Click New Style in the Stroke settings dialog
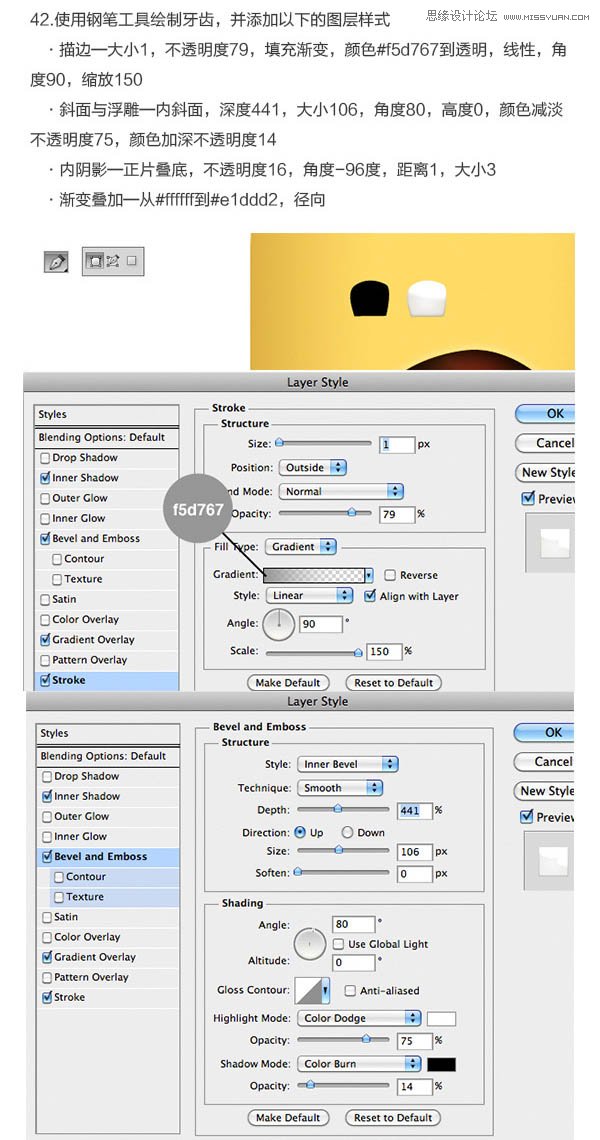Viewport: 600px width, 1140px height. pos(545,473)
